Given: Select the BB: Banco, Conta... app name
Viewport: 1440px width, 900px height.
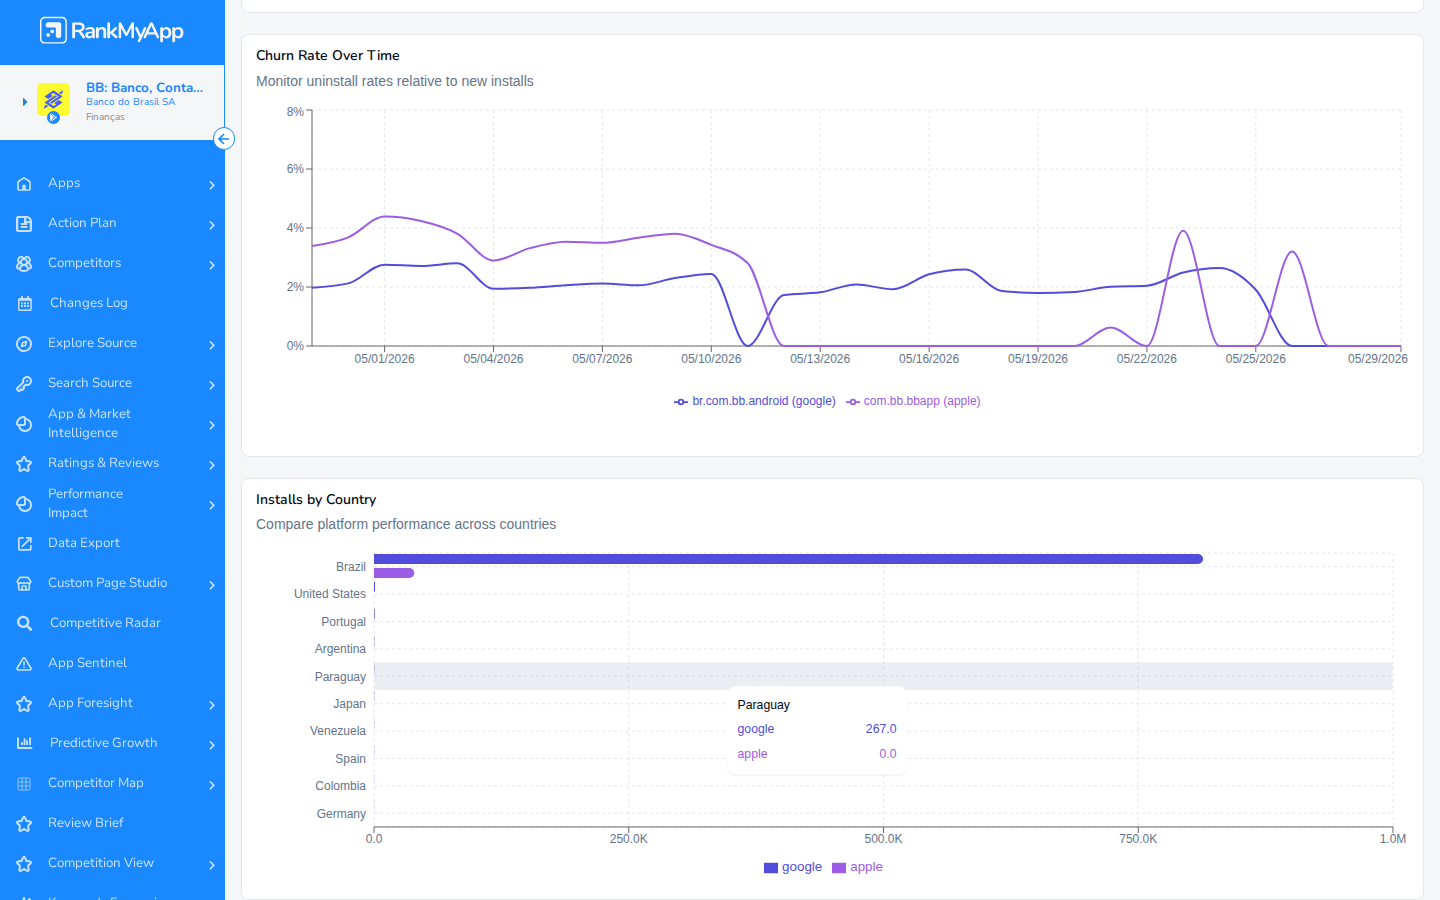Looking at the screenshot, I should tap(144, 88).
